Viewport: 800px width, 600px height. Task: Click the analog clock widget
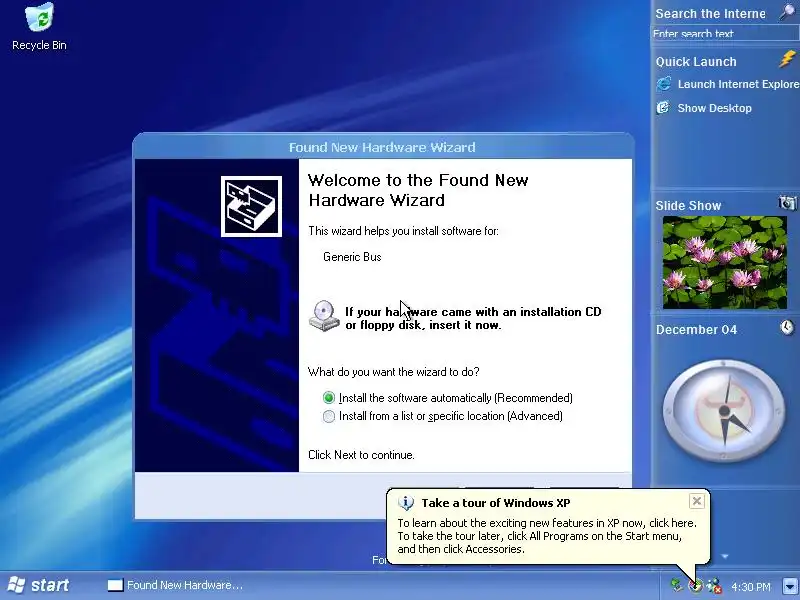[724, 411]
